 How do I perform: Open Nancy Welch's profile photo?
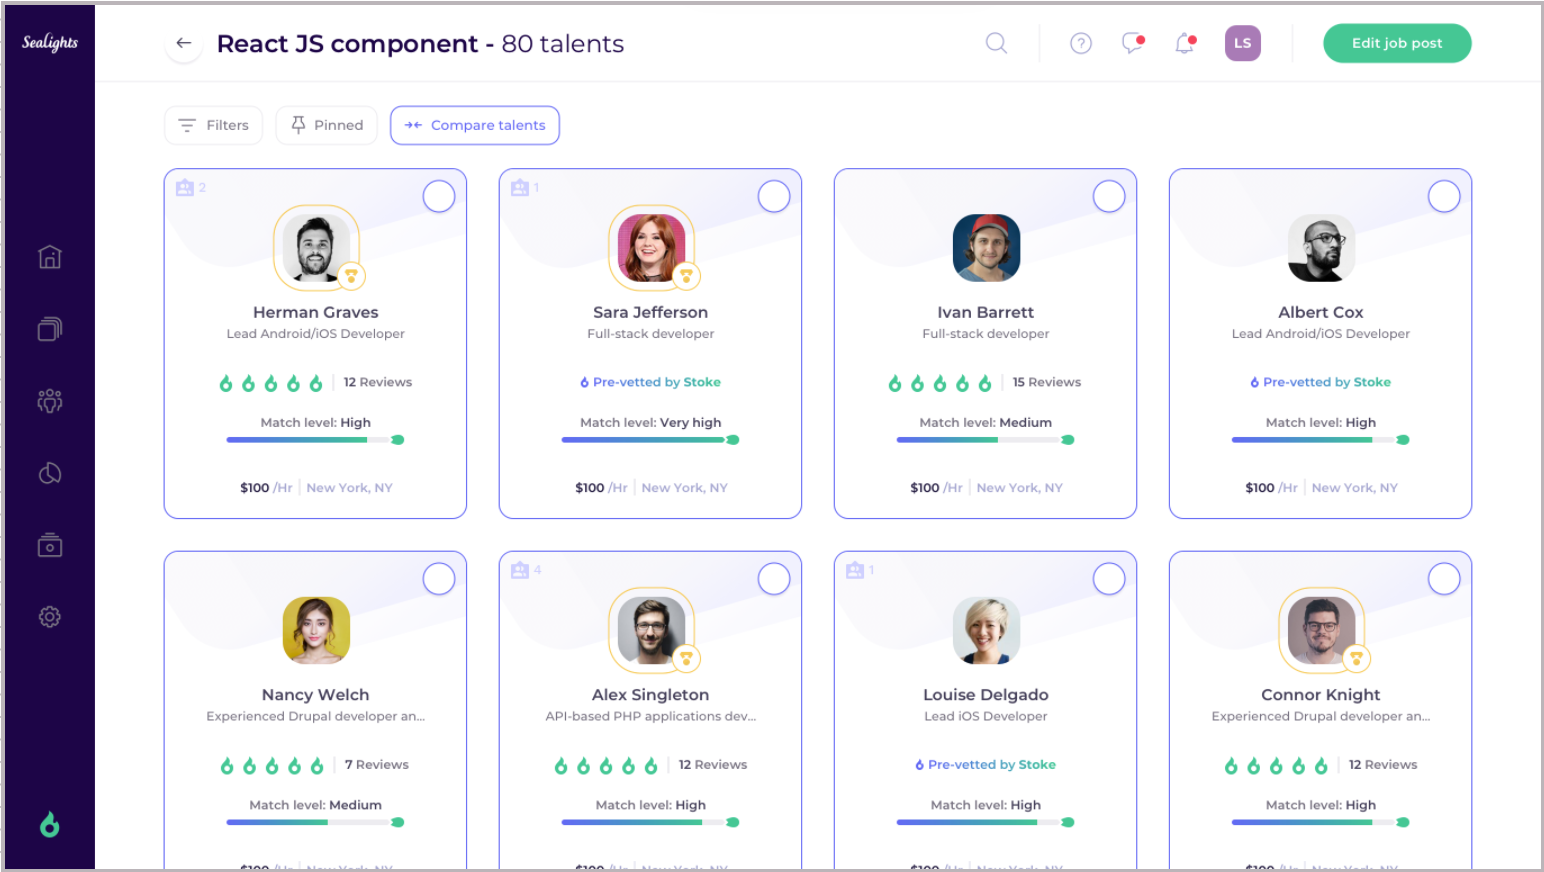[316, 630]
